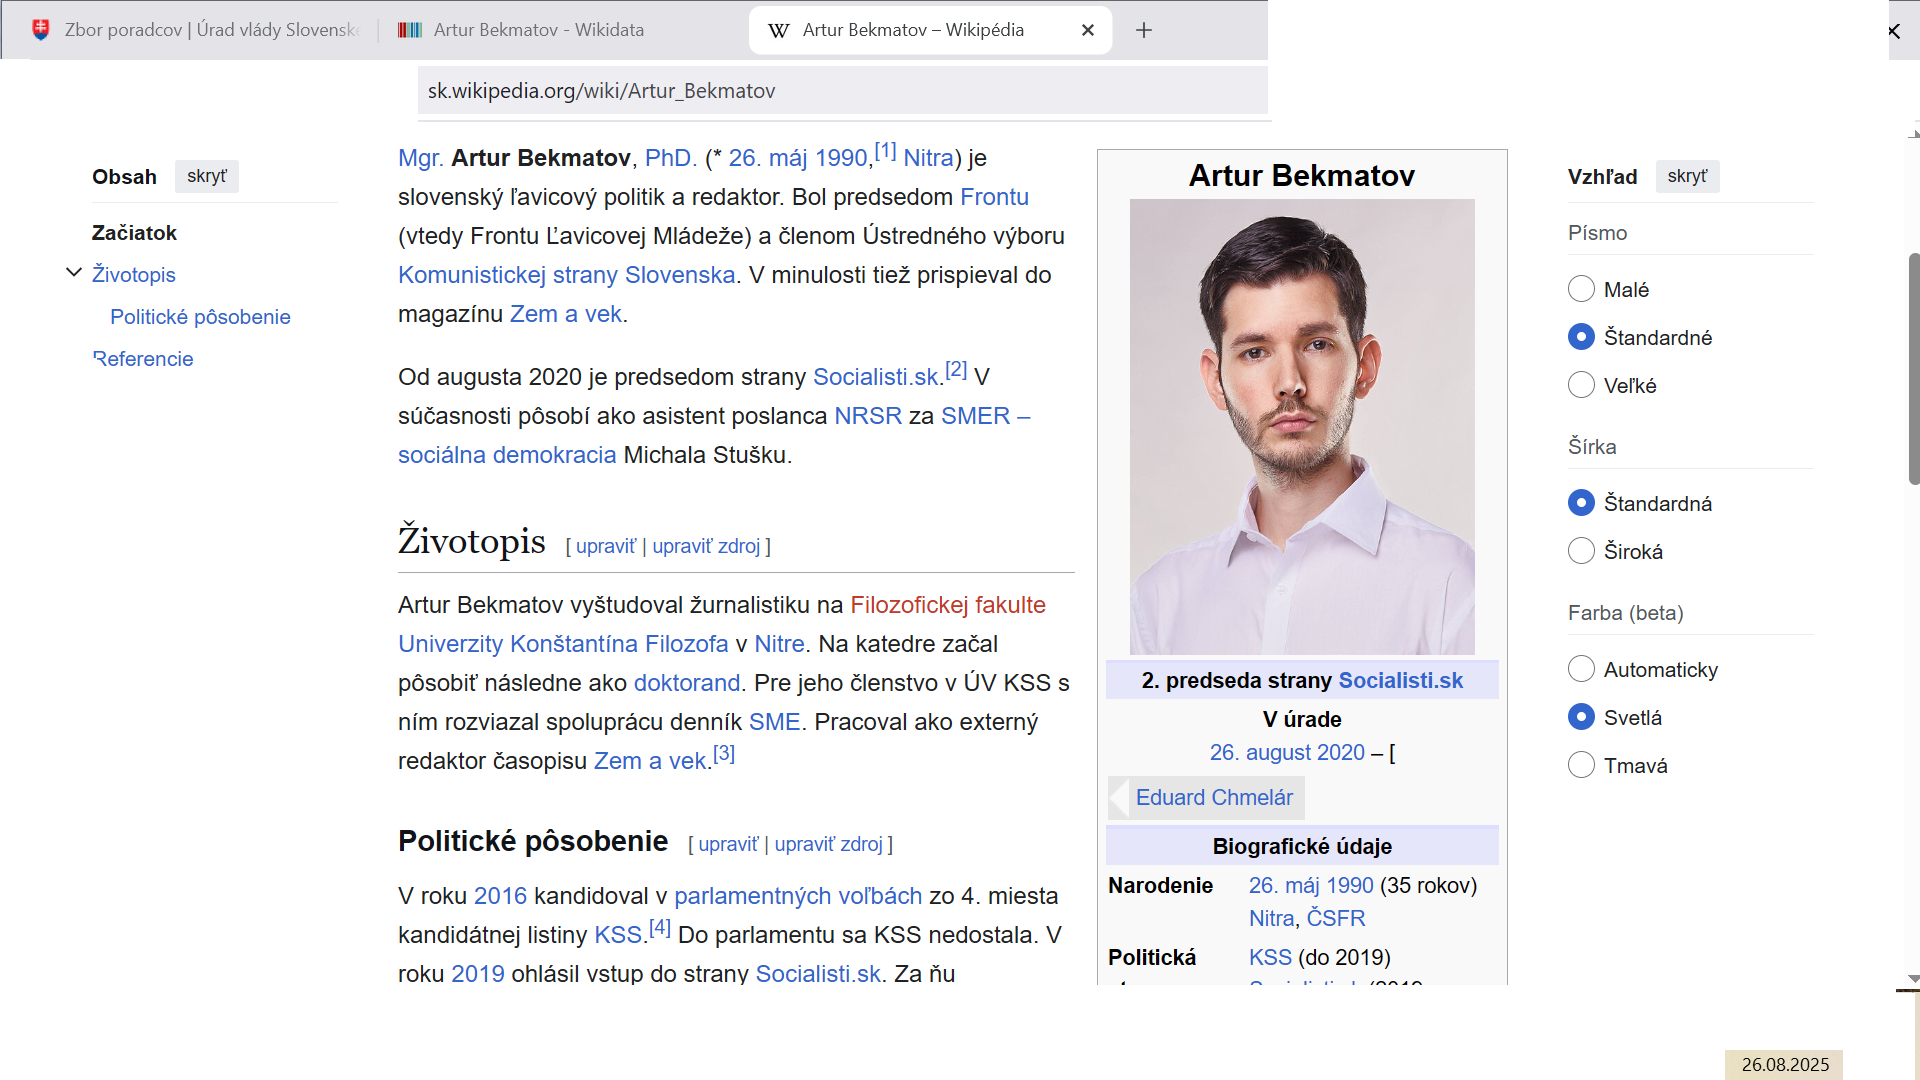Click the 26.08.2025 date label
1920x1080 pixels.
point(1785,1065)
